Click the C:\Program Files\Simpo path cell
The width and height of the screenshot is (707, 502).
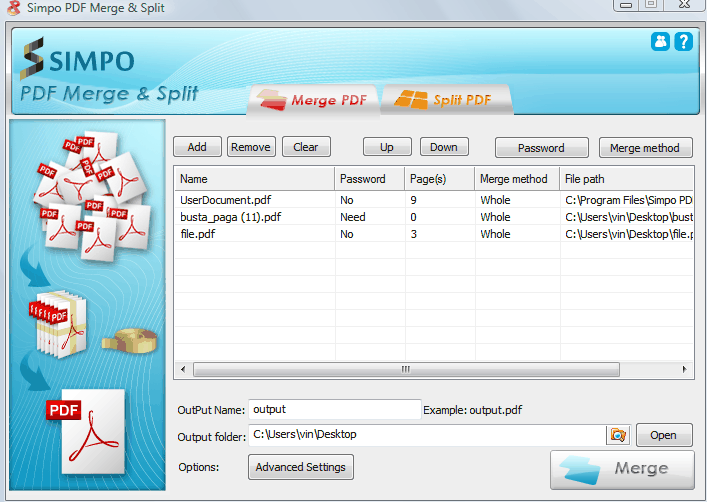629,200
